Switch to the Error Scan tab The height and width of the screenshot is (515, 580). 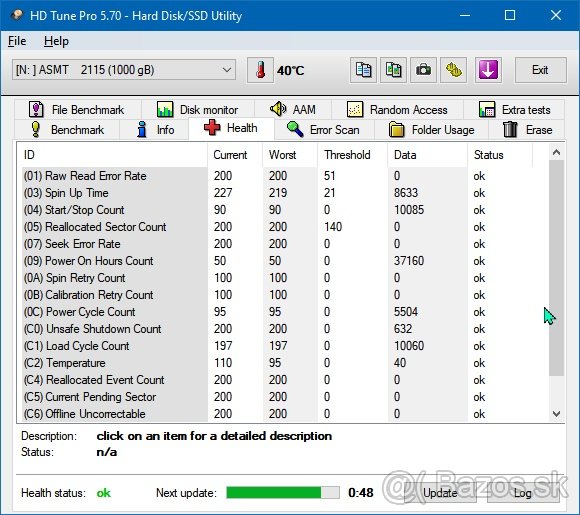pyautogui.click(x=324, y=130)
